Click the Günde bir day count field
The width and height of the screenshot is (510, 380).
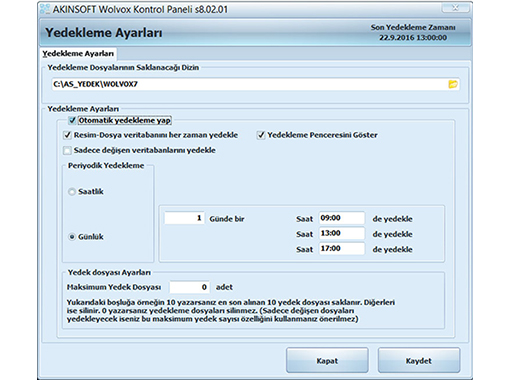coord(184,218)
